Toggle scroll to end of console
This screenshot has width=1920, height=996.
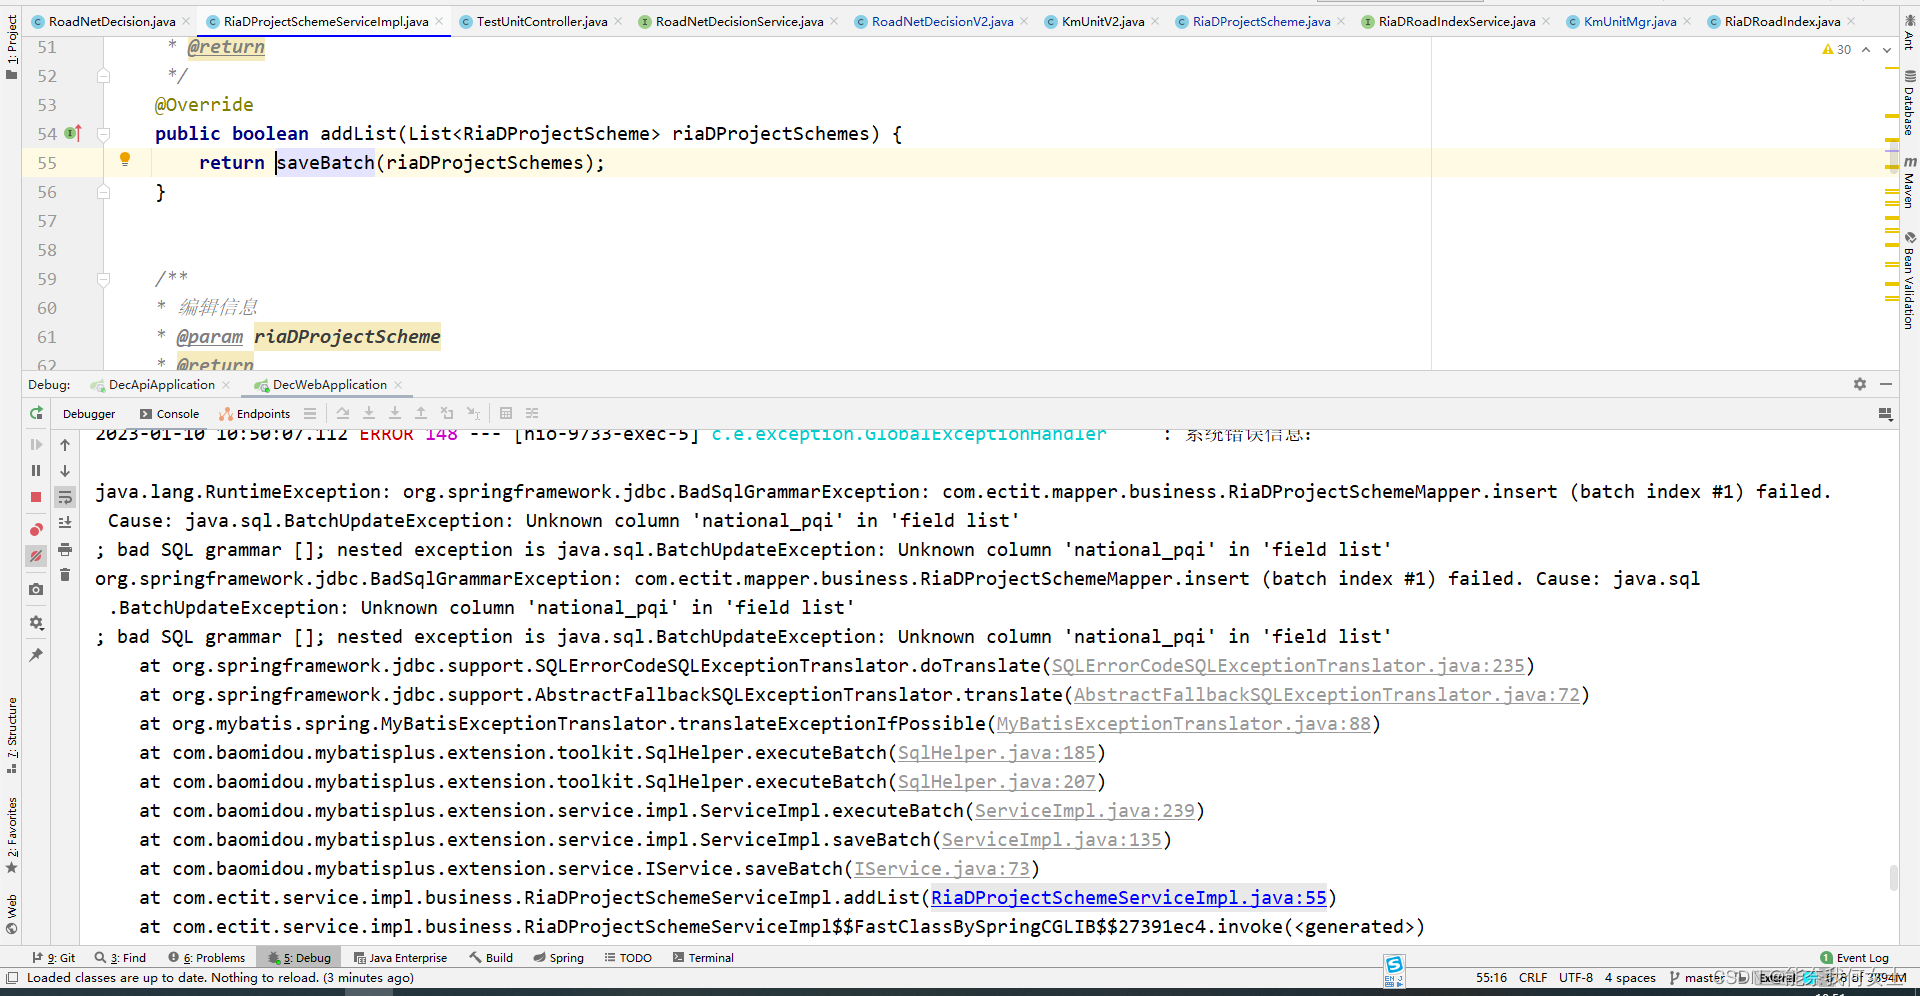[x=65, y=522]
